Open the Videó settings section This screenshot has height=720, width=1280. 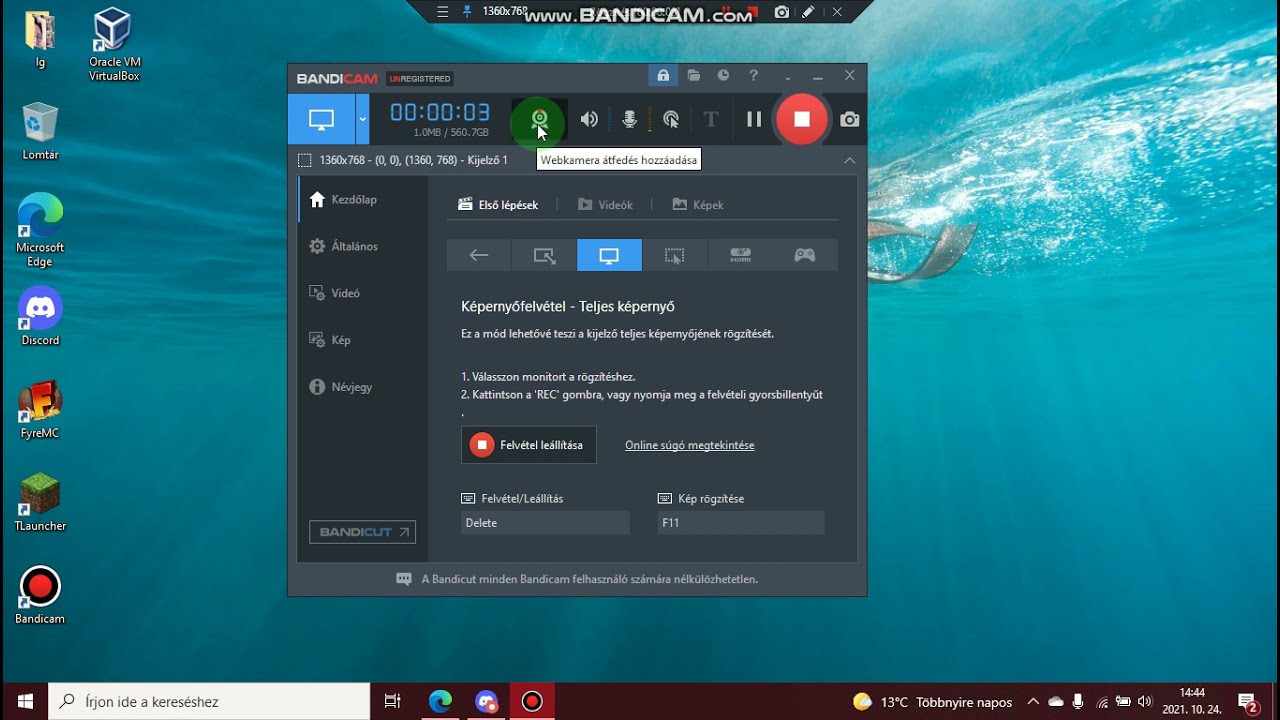click(363, 293)
